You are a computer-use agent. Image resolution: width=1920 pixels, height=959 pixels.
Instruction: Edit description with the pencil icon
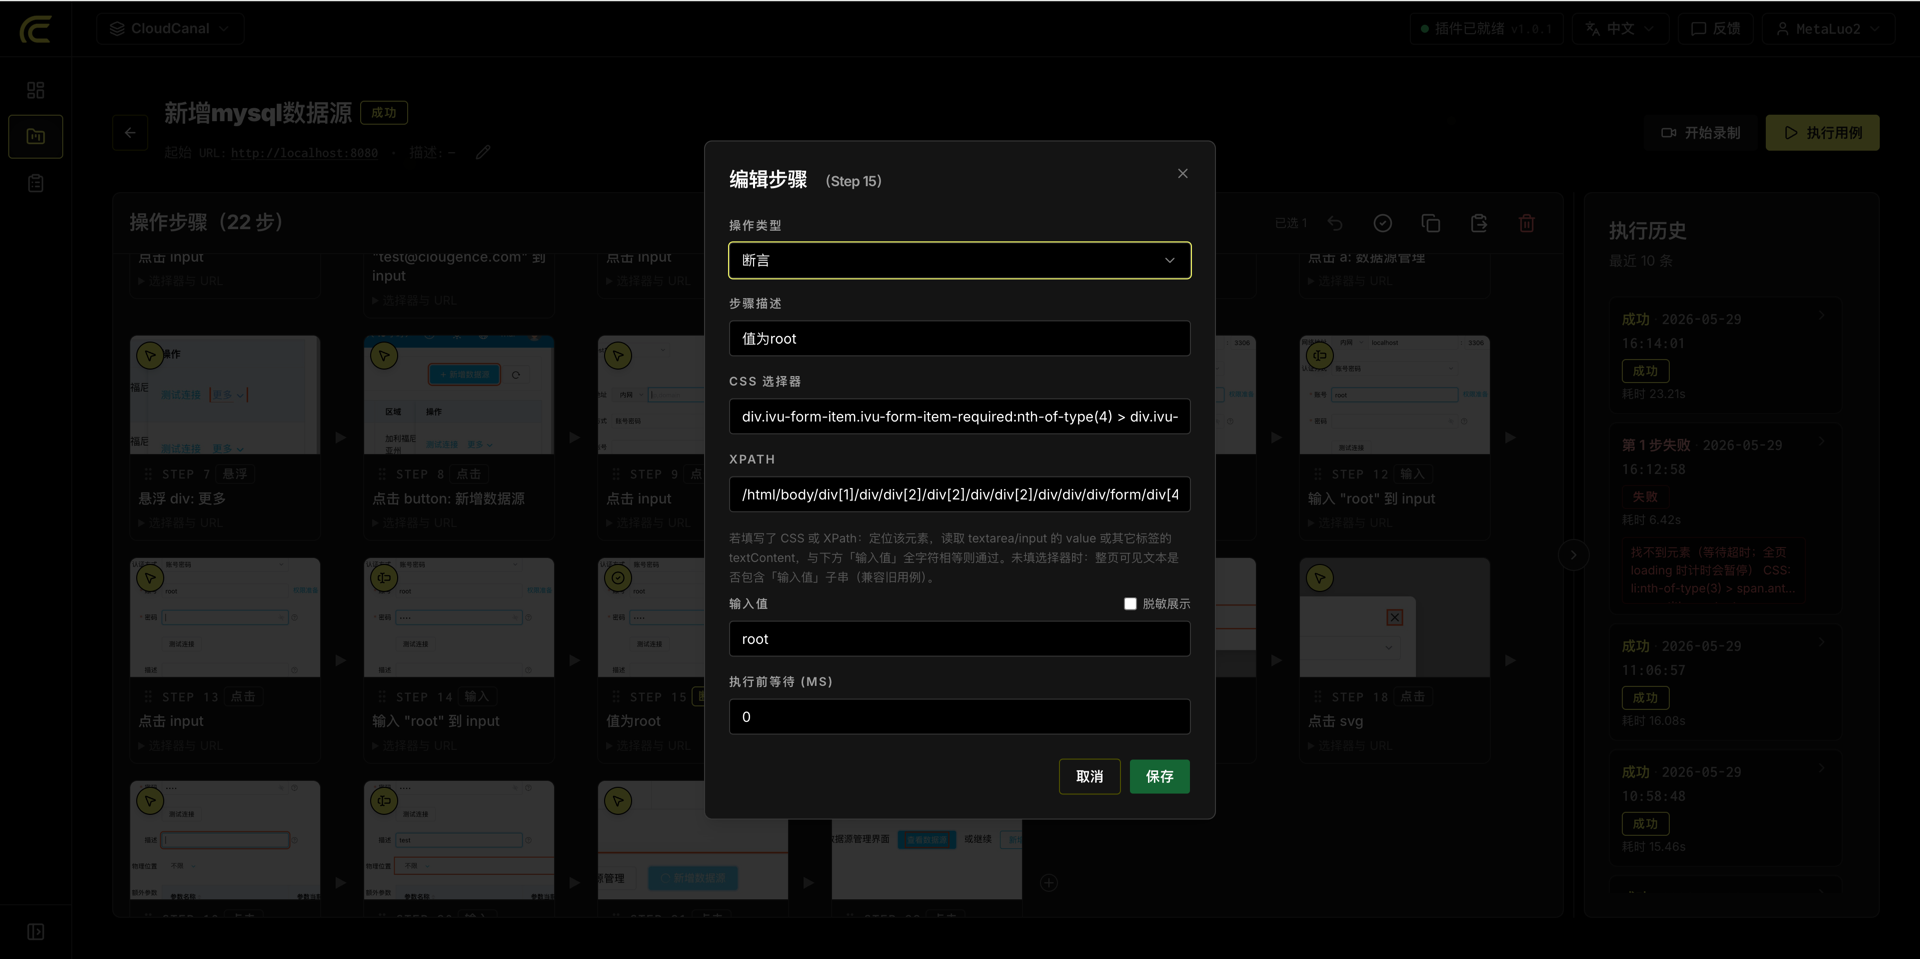tap(483, 153)
